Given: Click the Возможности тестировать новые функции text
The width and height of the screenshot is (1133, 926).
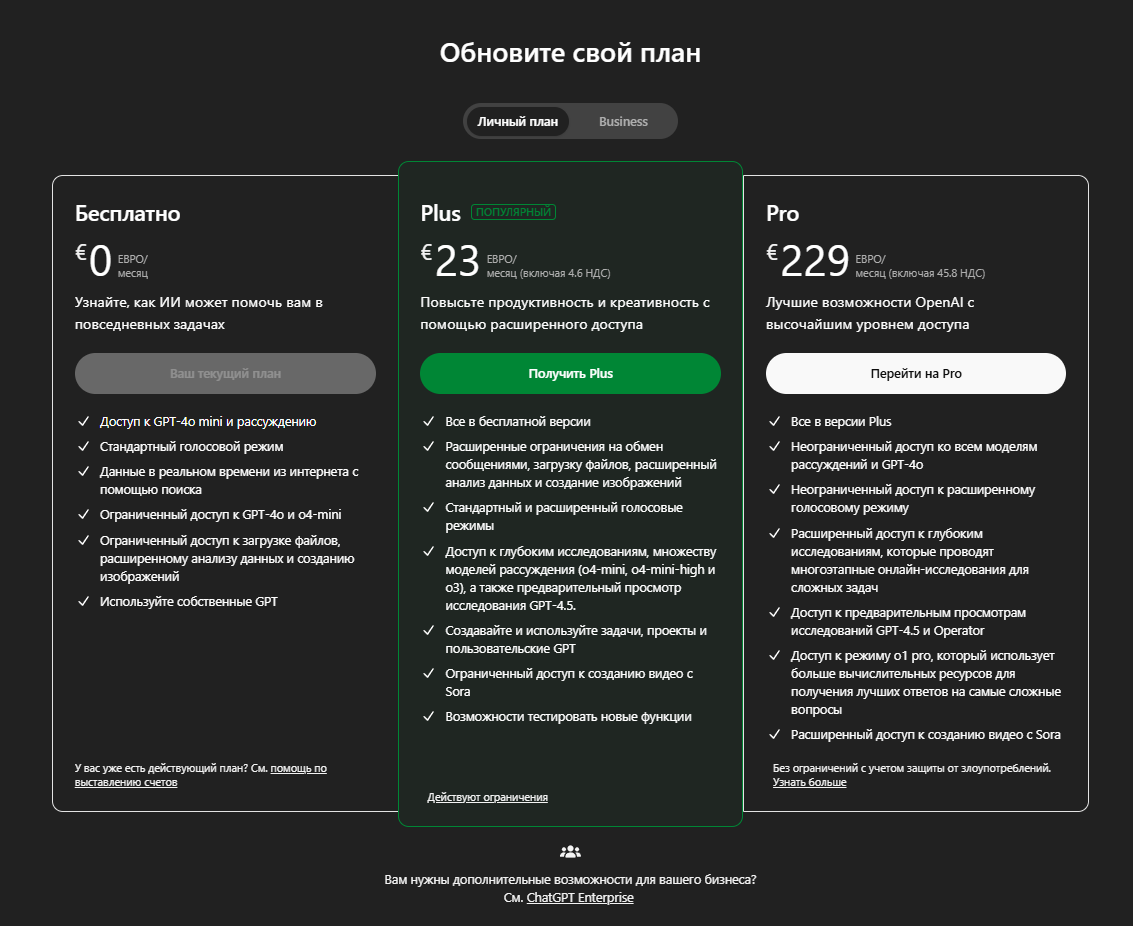Looking at the screenshot, I should (569, 717).
